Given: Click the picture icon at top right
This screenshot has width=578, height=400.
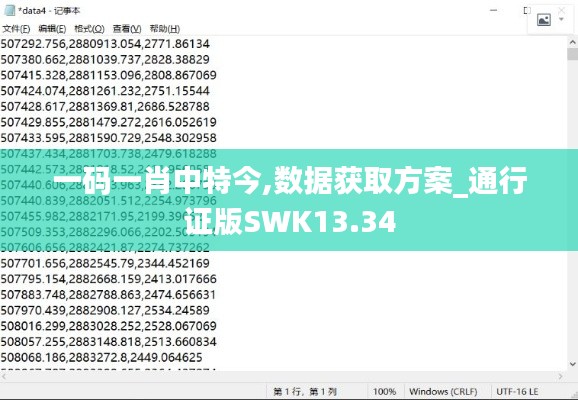Looking at the screenshot, I should tap(544, 20).
